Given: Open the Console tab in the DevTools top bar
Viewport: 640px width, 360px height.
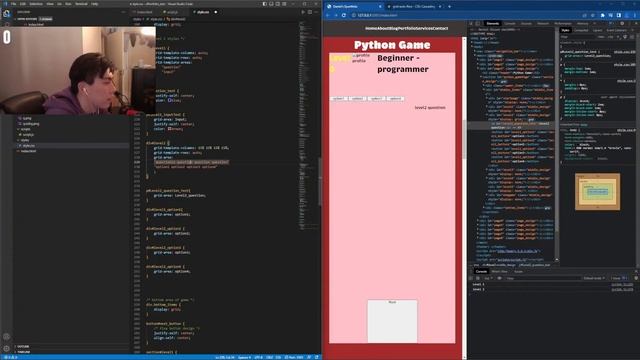Looking at the screenshot, I should pos(509,24).
